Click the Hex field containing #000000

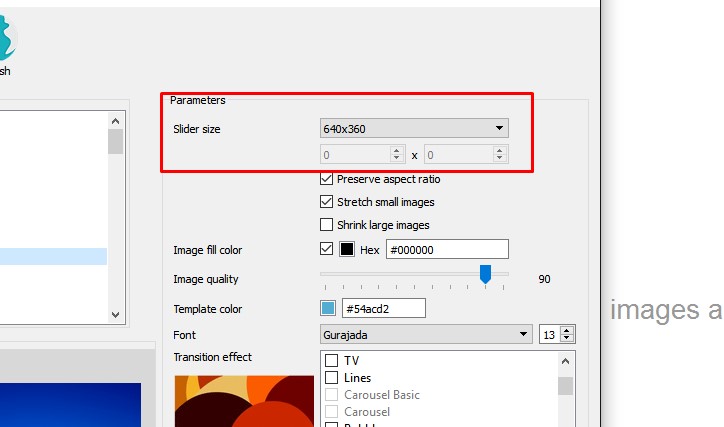point(447,249)
